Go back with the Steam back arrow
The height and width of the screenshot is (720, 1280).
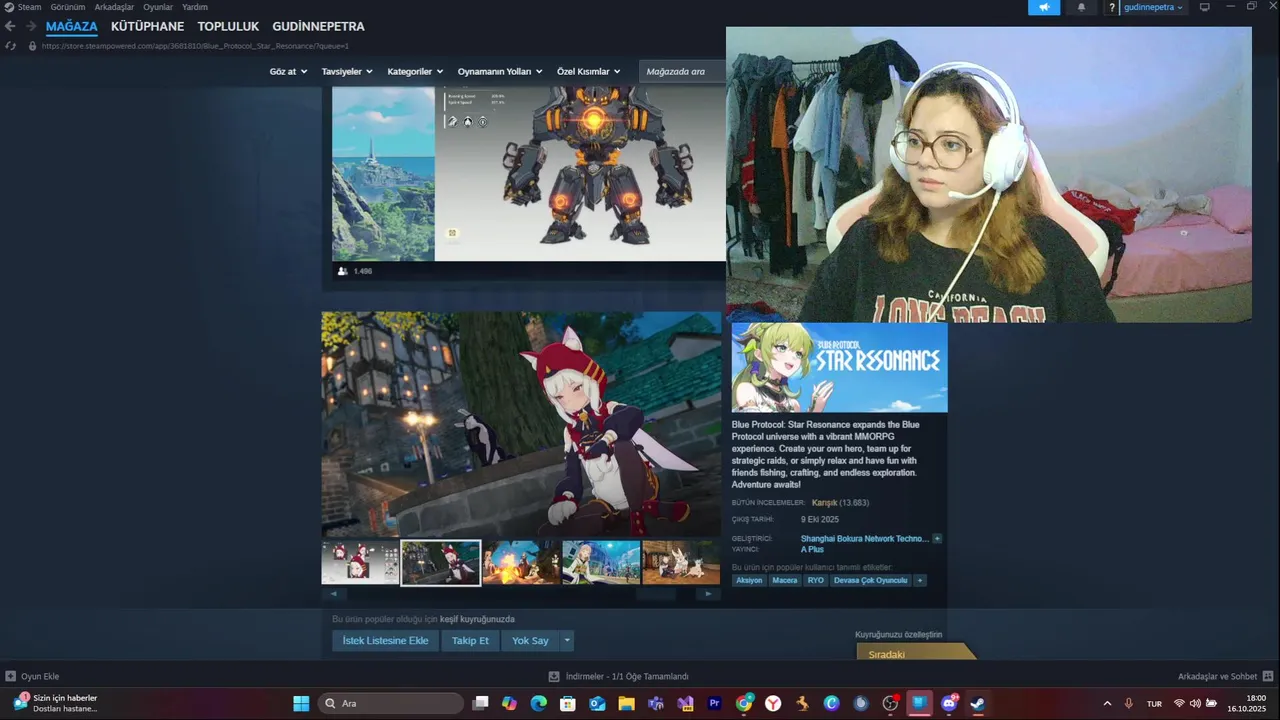point(10,26)
